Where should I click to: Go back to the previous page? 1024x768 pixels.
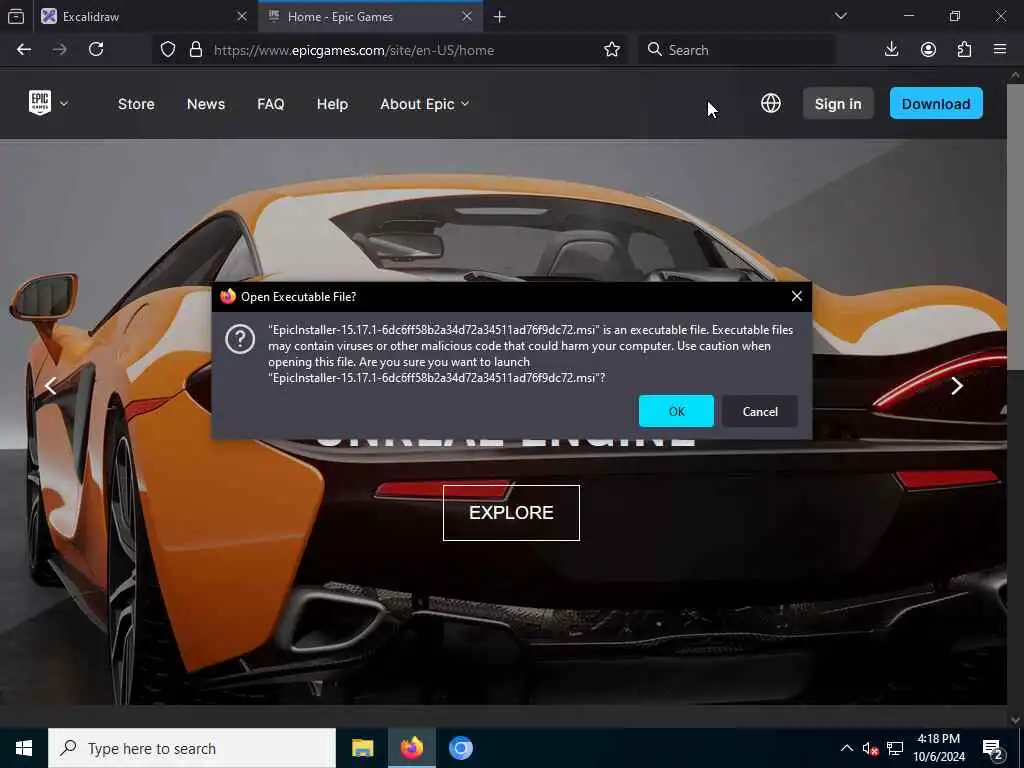(x=24, y=50)
